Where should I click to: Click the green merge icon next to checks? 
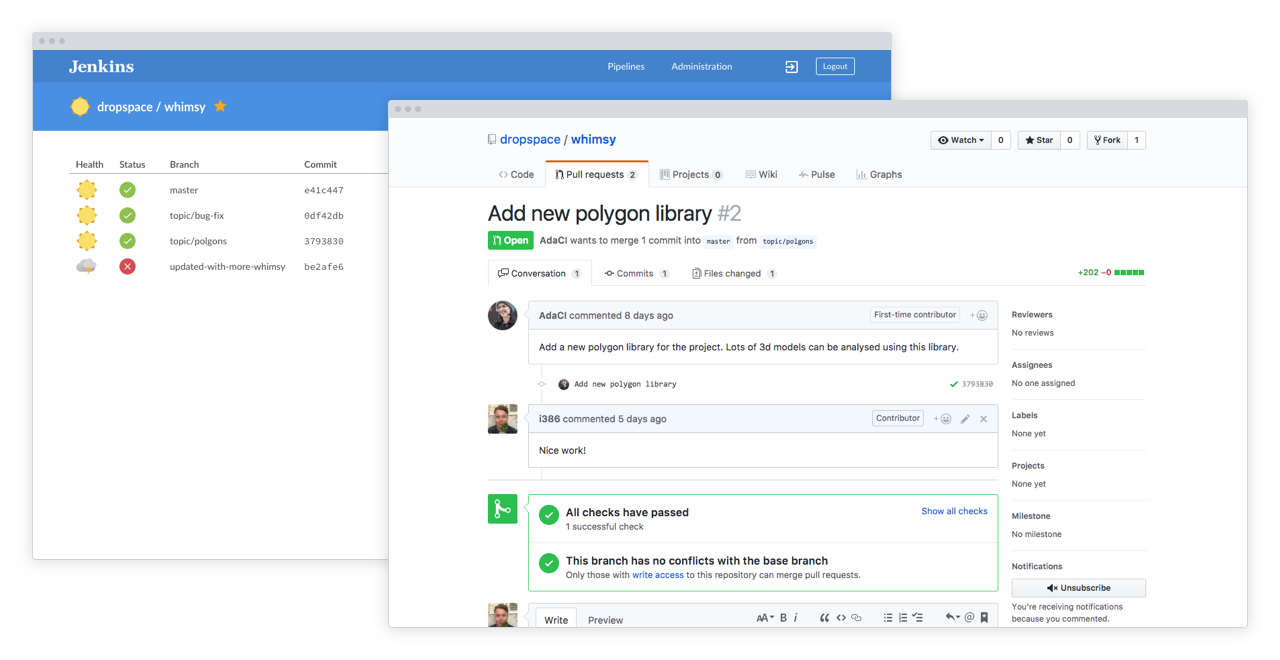[x=503, y=508]
